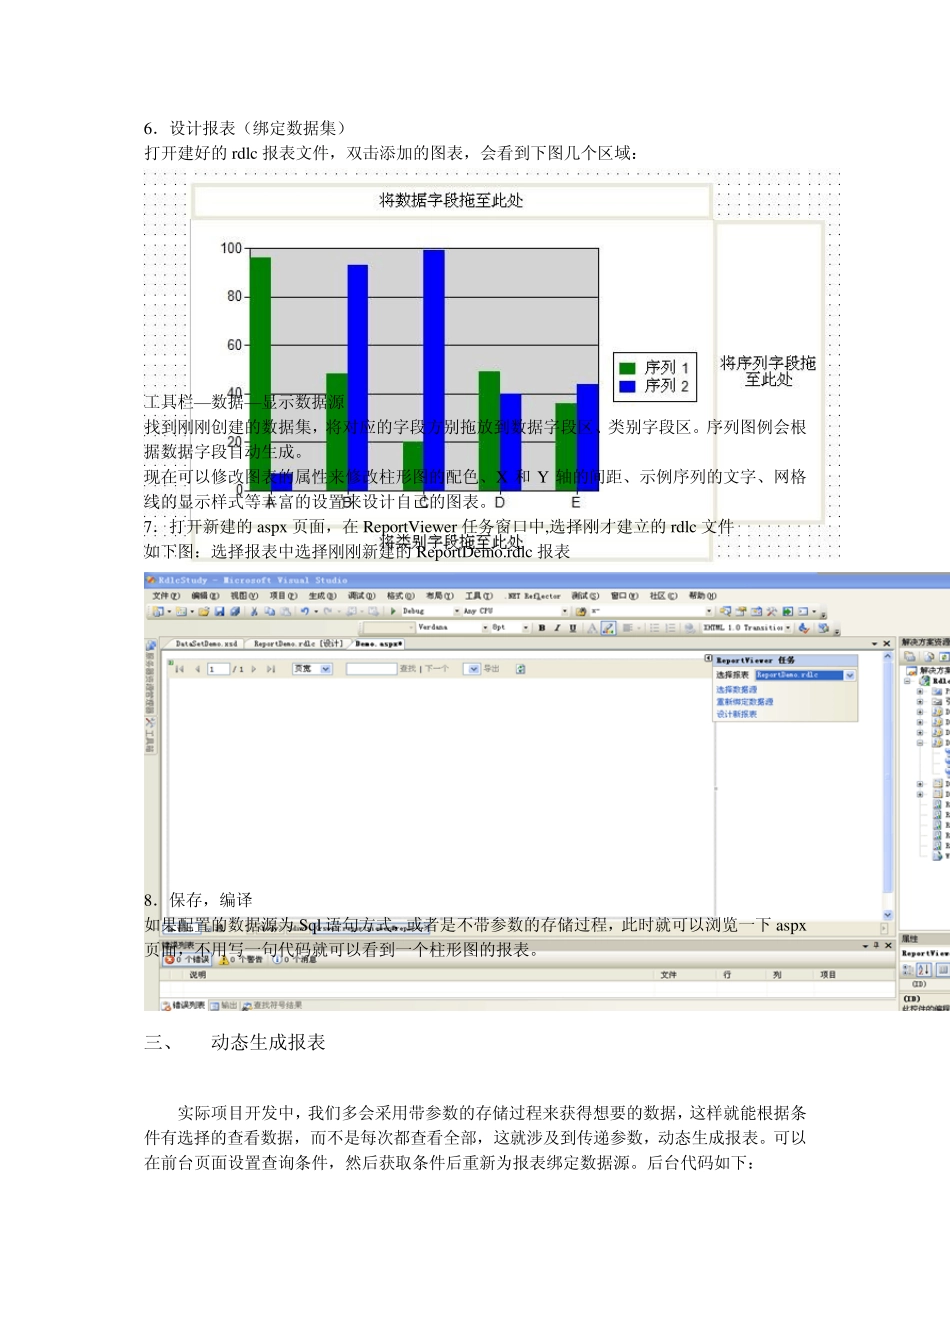Switch to the Demo.aspx tab
950x1344 pixels.
[x=377, y=644]
